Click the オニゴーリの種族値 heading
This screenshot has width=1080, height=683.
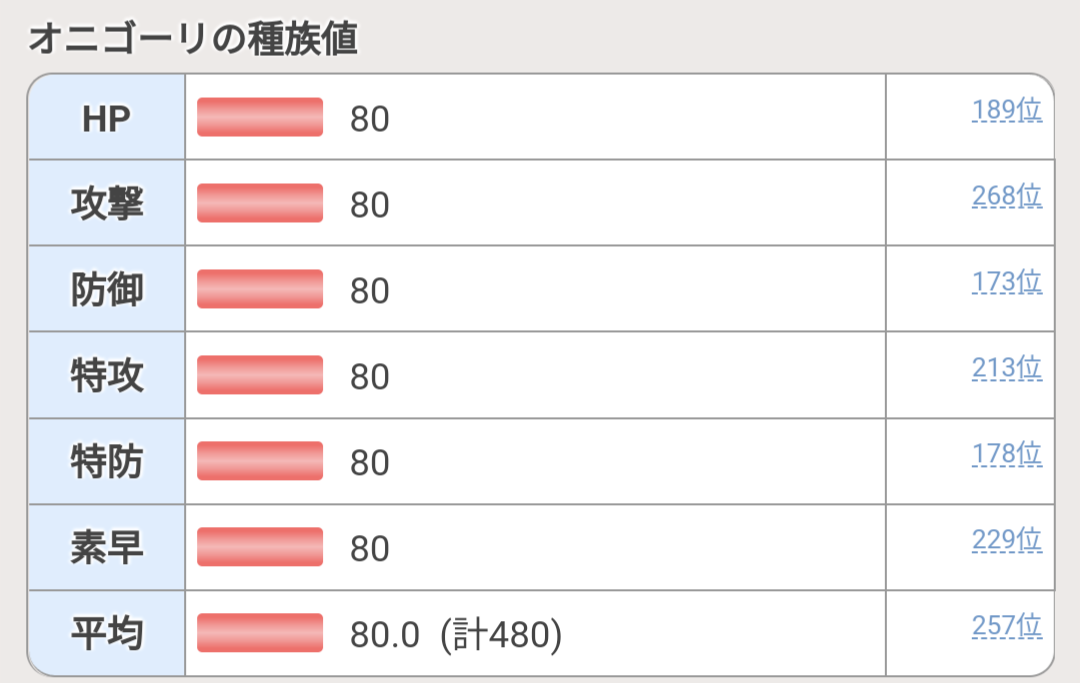pos(193,39)
